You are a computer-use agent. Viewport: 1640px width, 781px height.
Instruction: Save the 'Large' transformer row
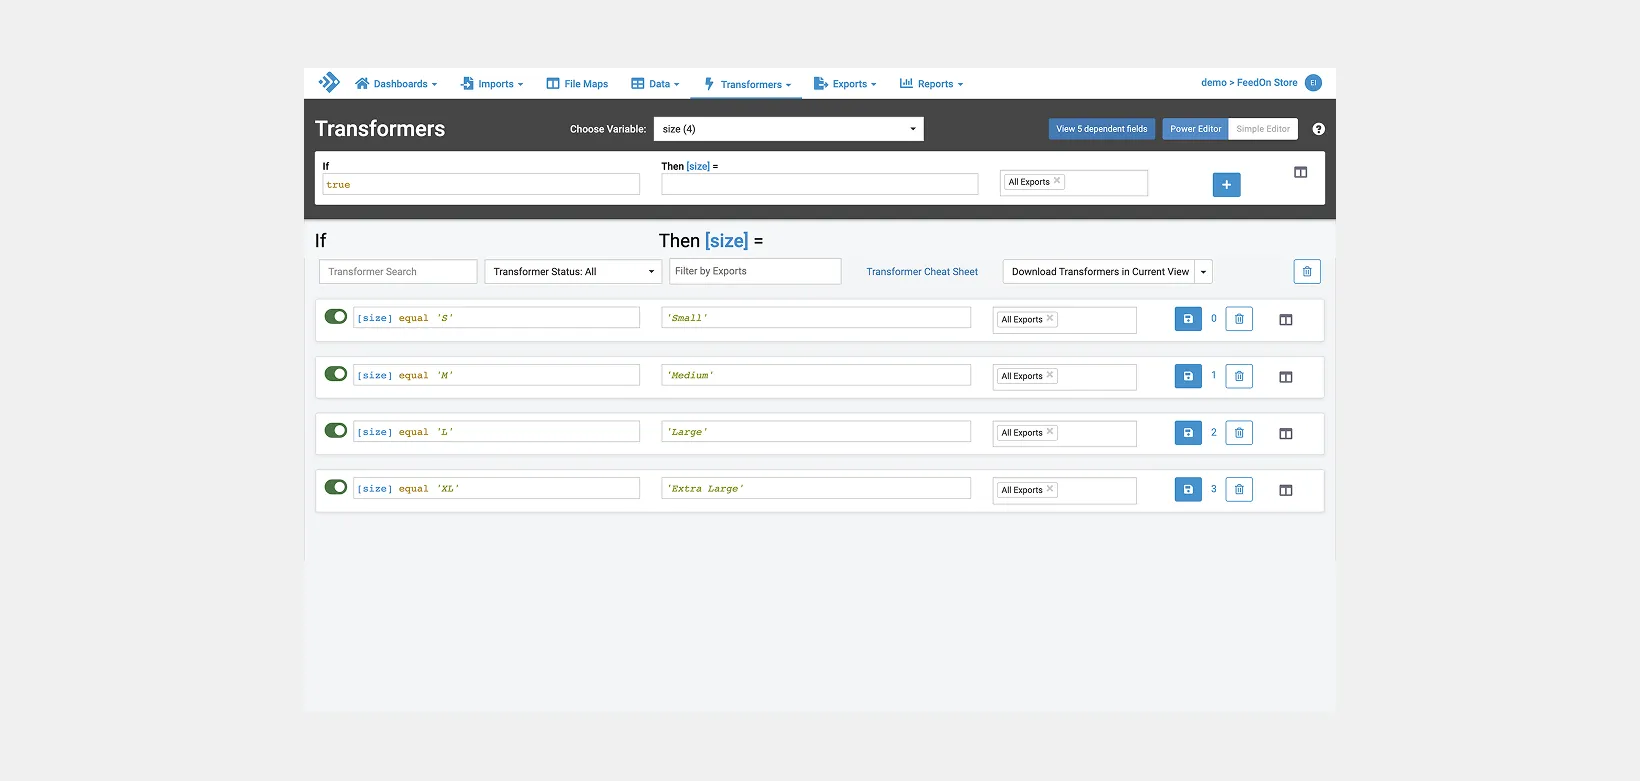1188,433
